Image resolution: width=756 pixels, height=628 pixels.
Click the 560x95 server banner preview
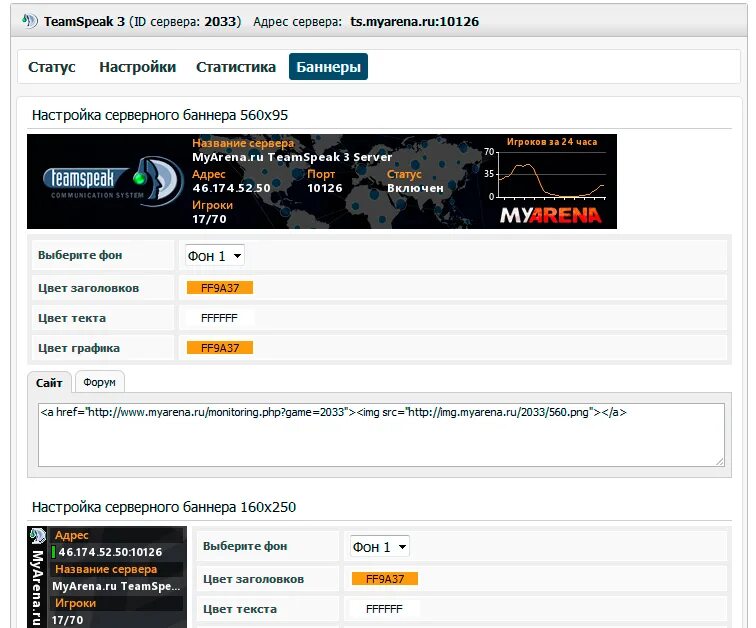pyautogui.click(x=322, y=181)
